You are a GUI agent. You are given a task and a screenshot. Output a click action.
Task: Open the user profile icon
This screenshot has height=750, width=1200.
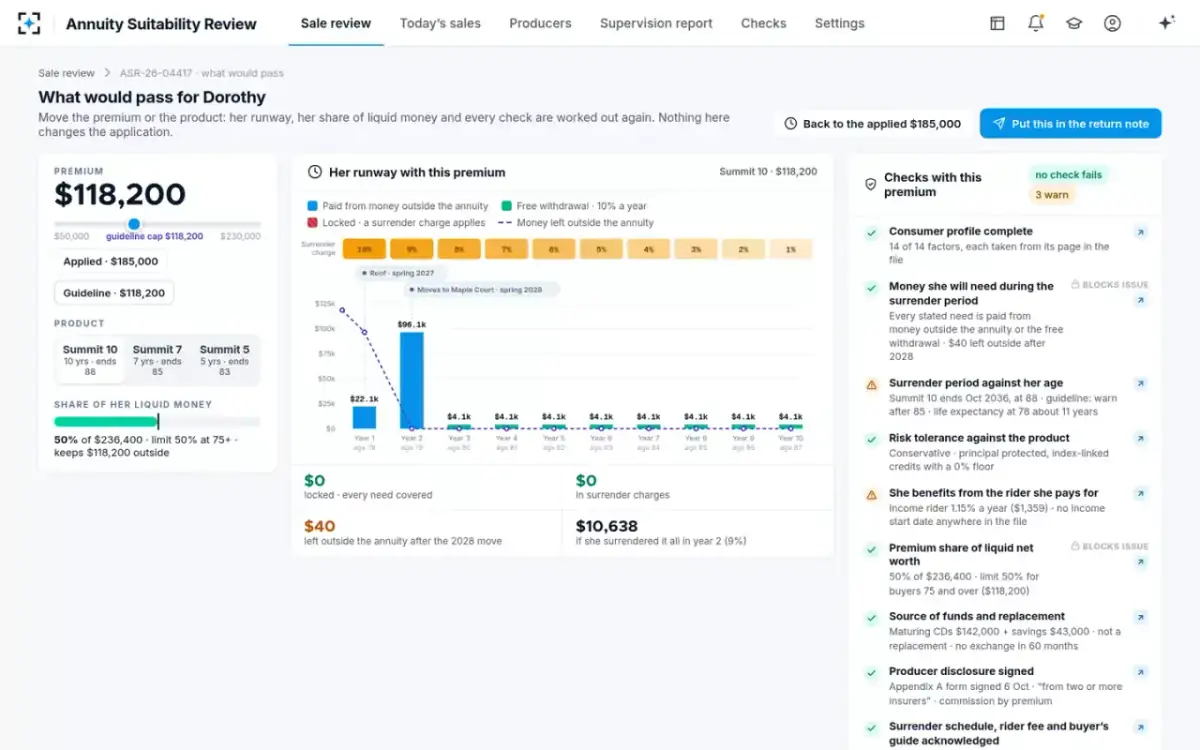pos(1112,23)
